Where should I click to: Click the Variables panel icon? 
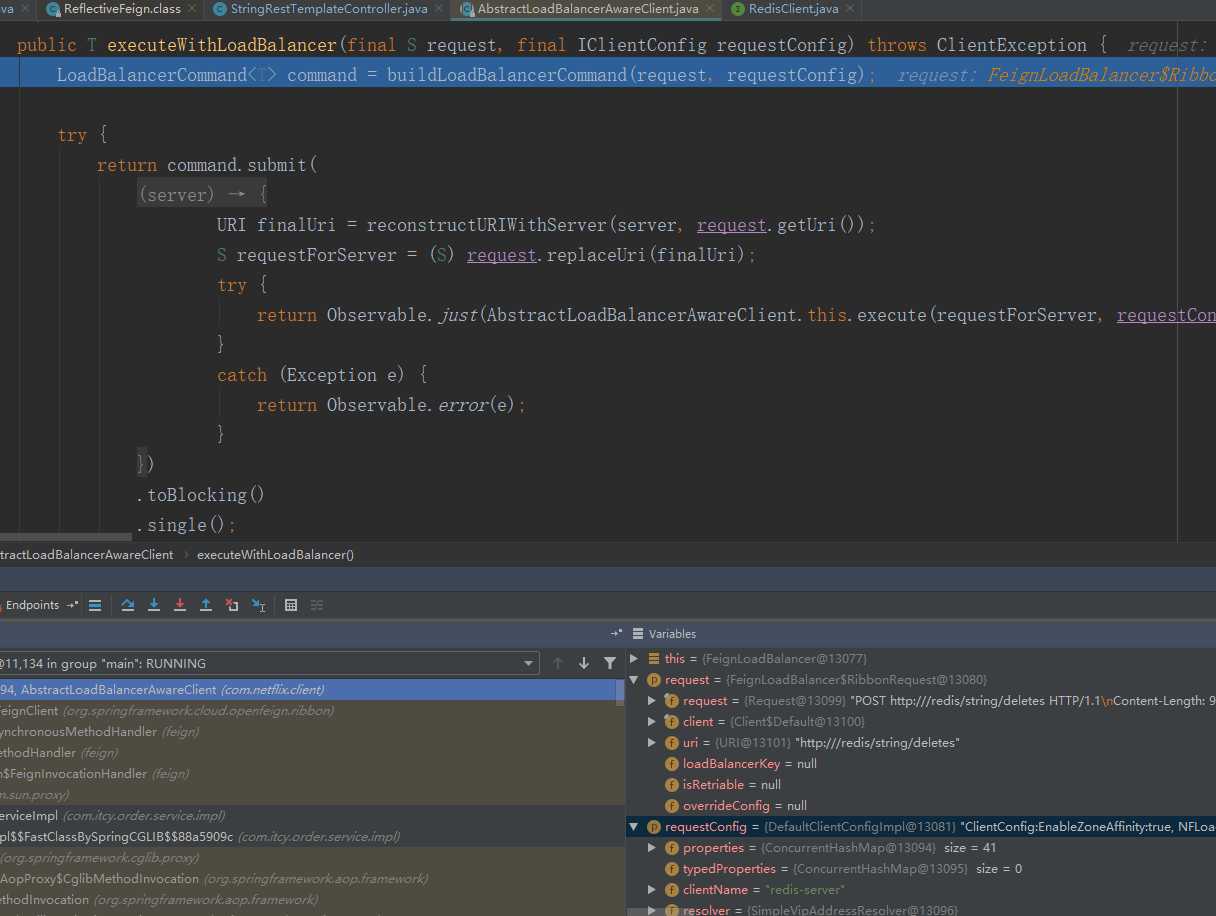pyautogui.click(x=637, y=634)
